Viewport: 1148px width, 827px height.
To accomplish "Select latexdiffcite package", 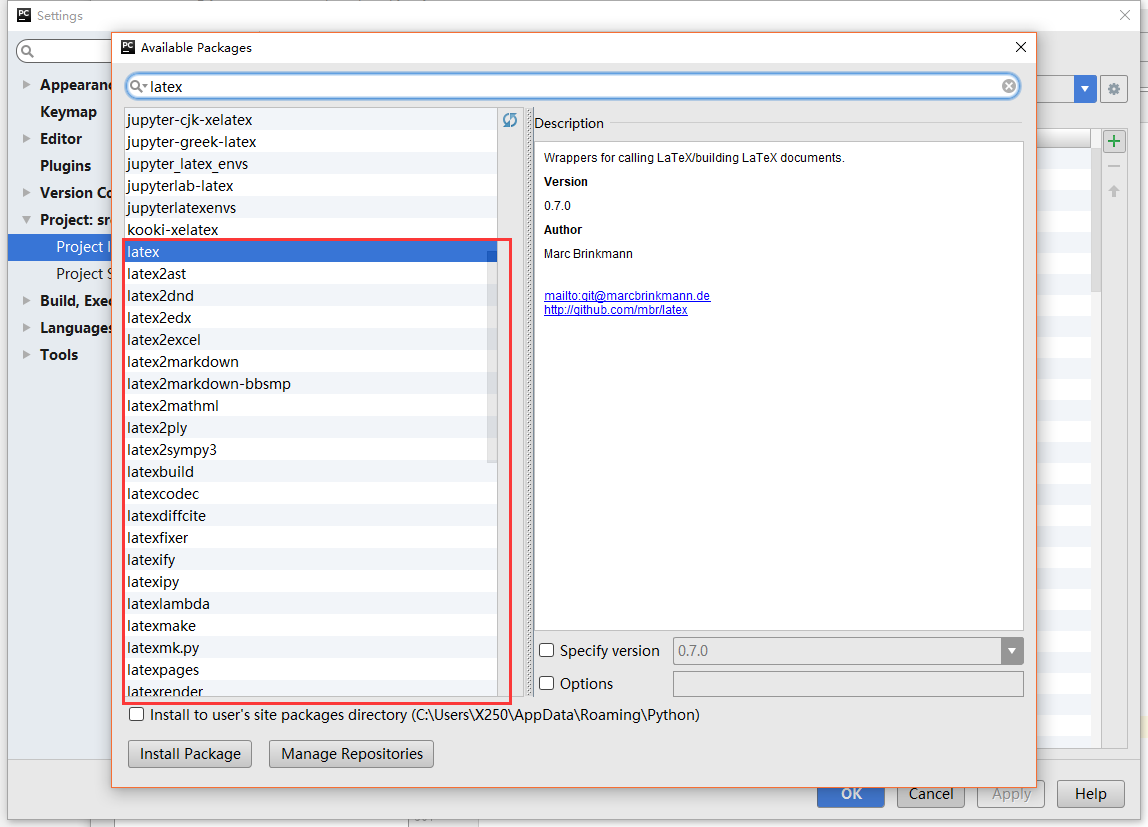I will click(310, 515).
